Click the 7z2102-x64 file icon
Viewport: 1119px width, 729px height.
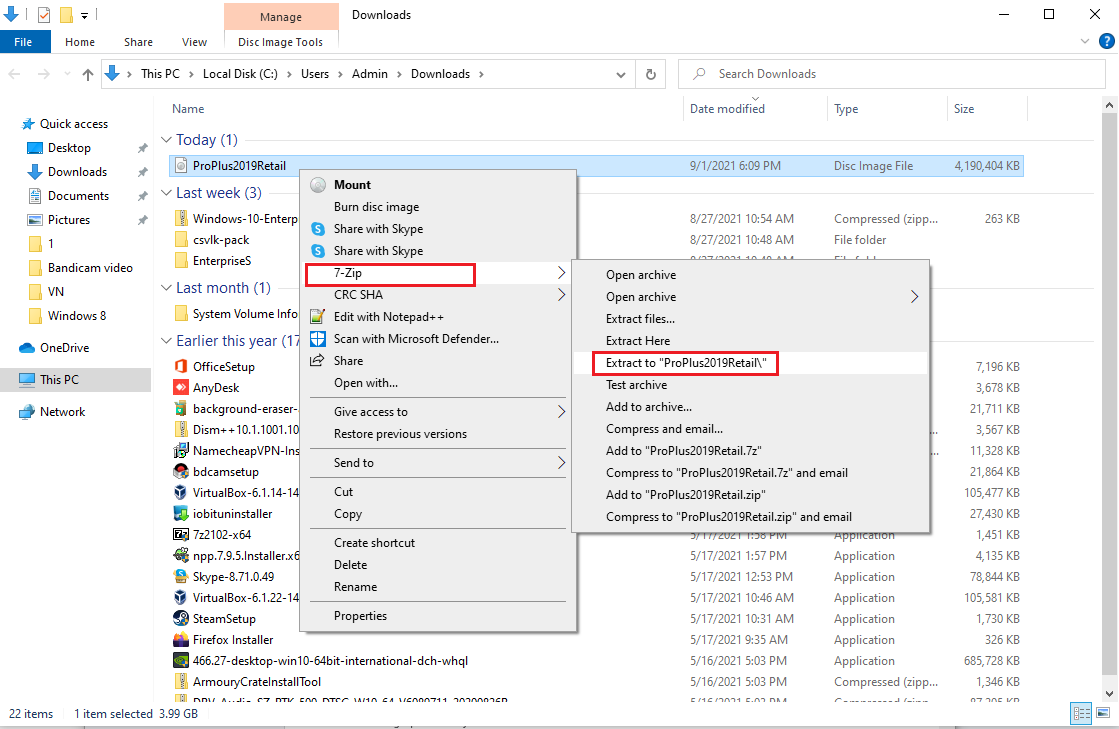tap(181, 535)
